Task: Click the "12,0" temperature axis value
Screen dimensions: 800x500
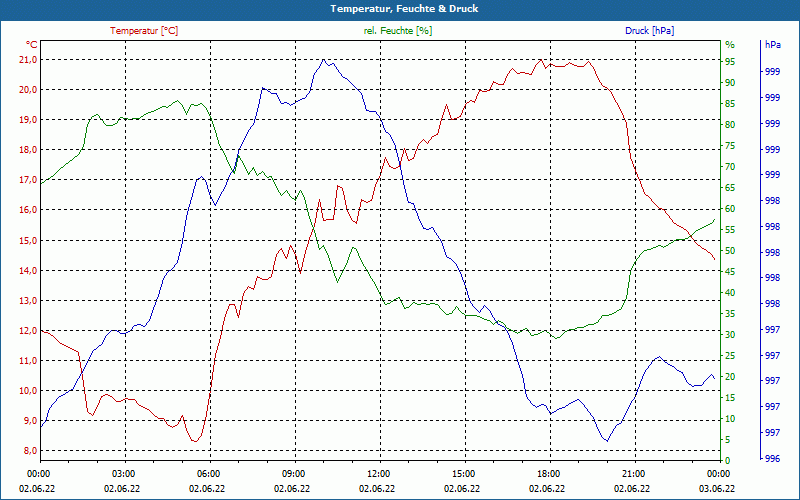Action: point(28,331)
